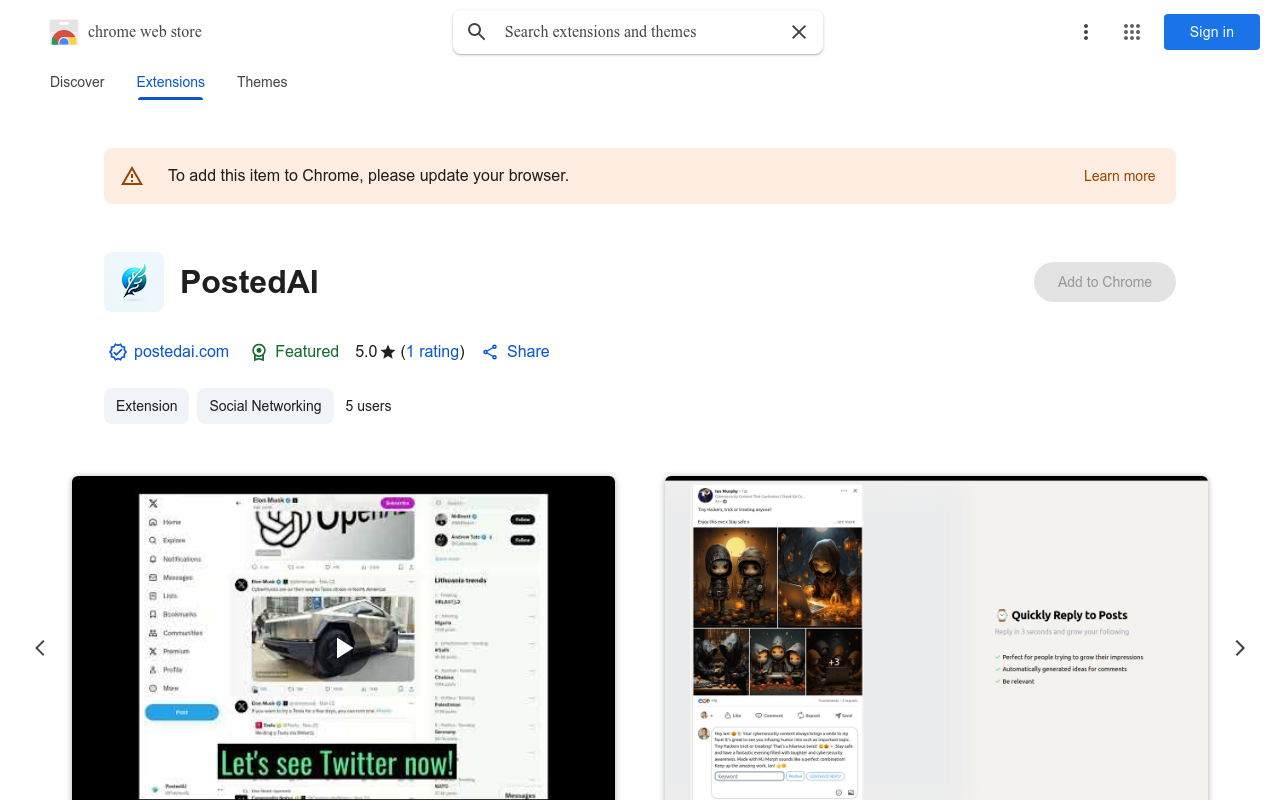Select the Social Networking category chip

(x=265, y=406)
